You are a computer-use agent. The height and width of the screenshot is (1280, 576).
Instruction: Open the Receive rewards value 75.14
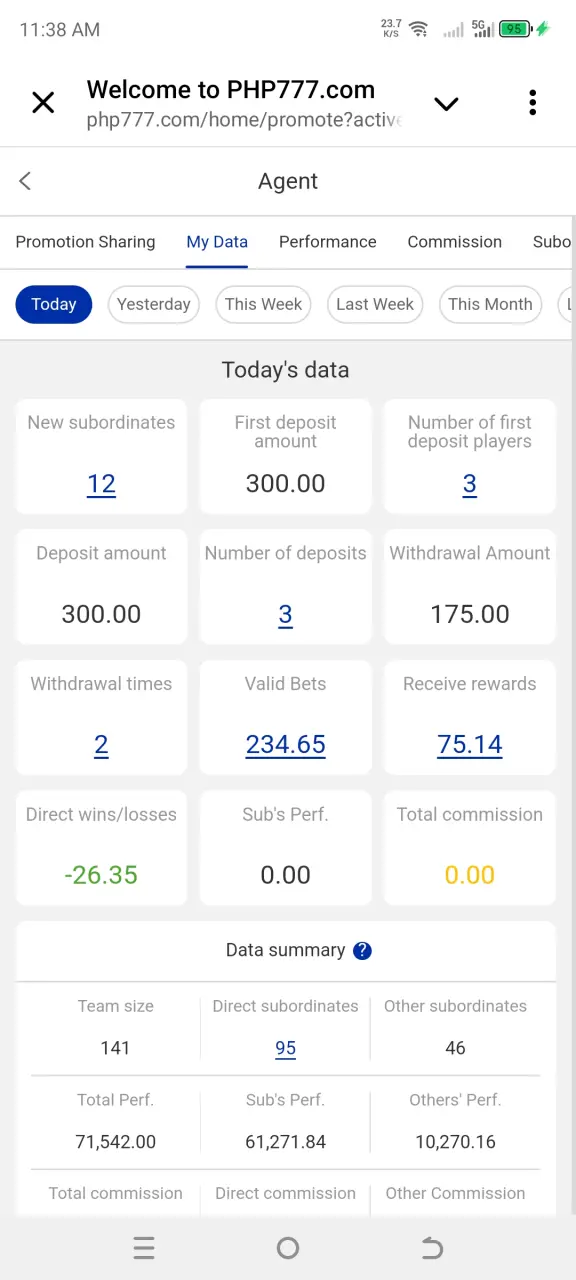(470, 745)
